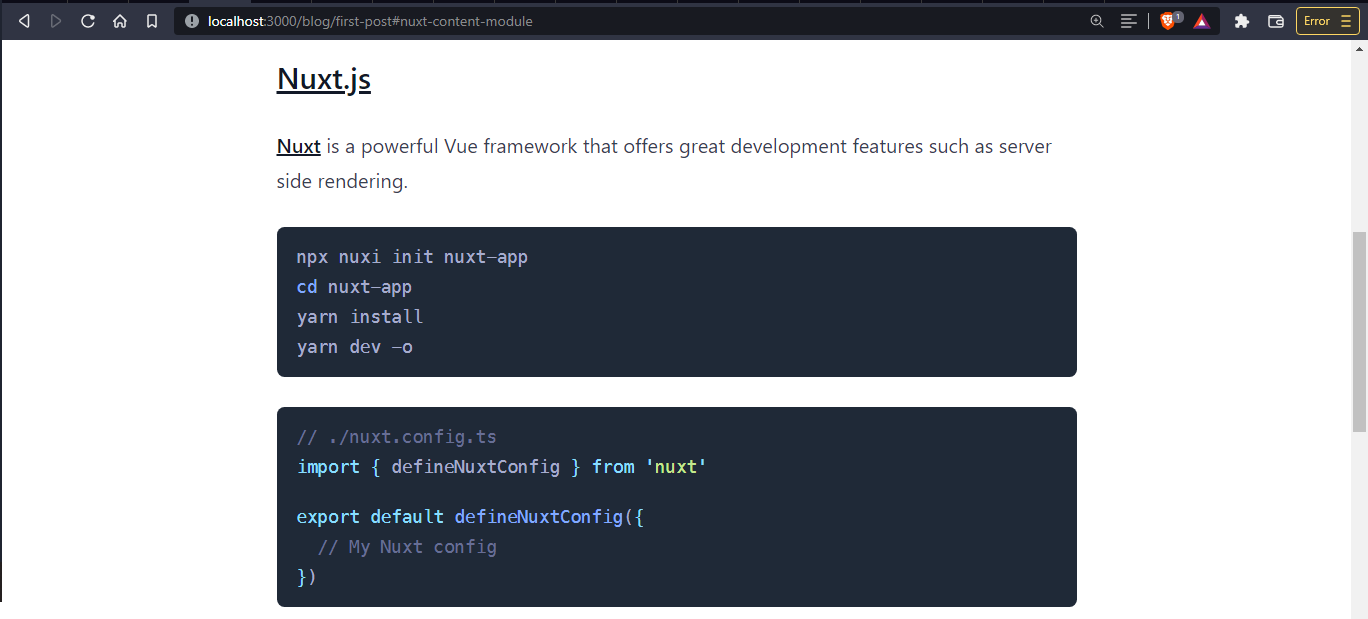Click the 'My Nuxt config' comment

tap(407, 547)
